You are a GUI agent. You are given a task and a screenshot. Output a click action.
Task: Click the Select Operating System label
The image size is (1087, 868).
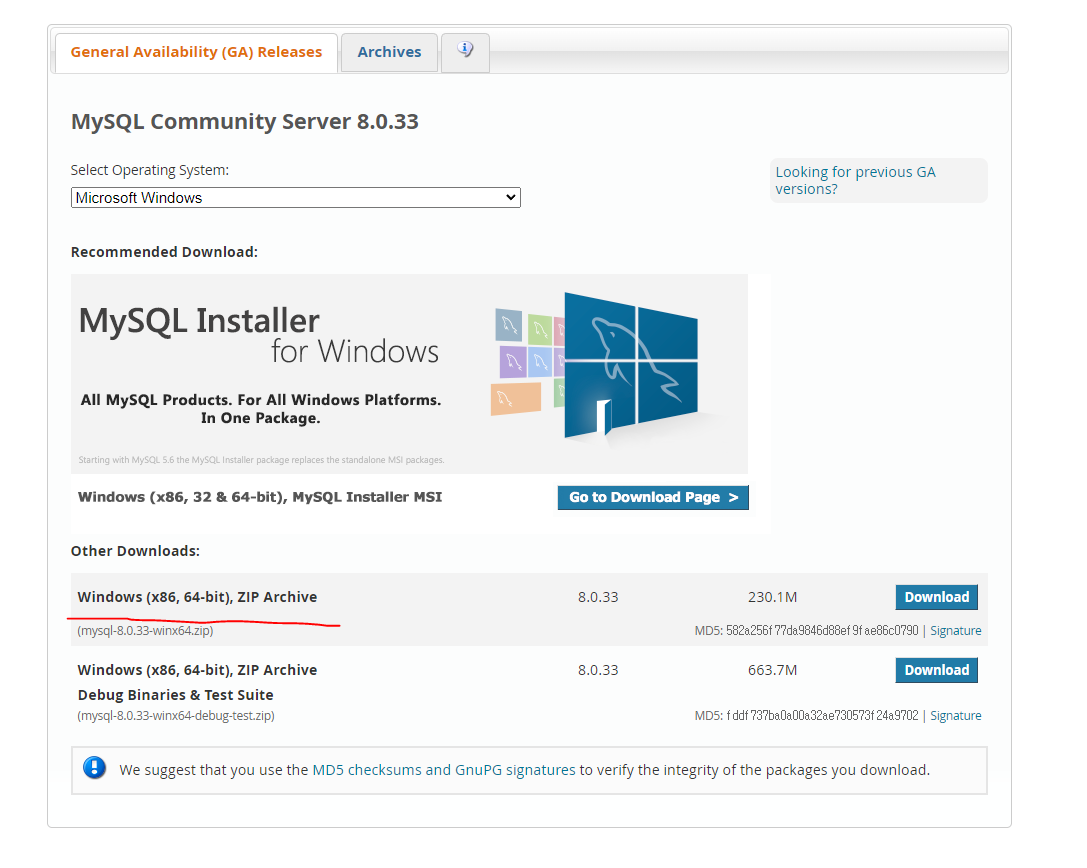[150, 170]
